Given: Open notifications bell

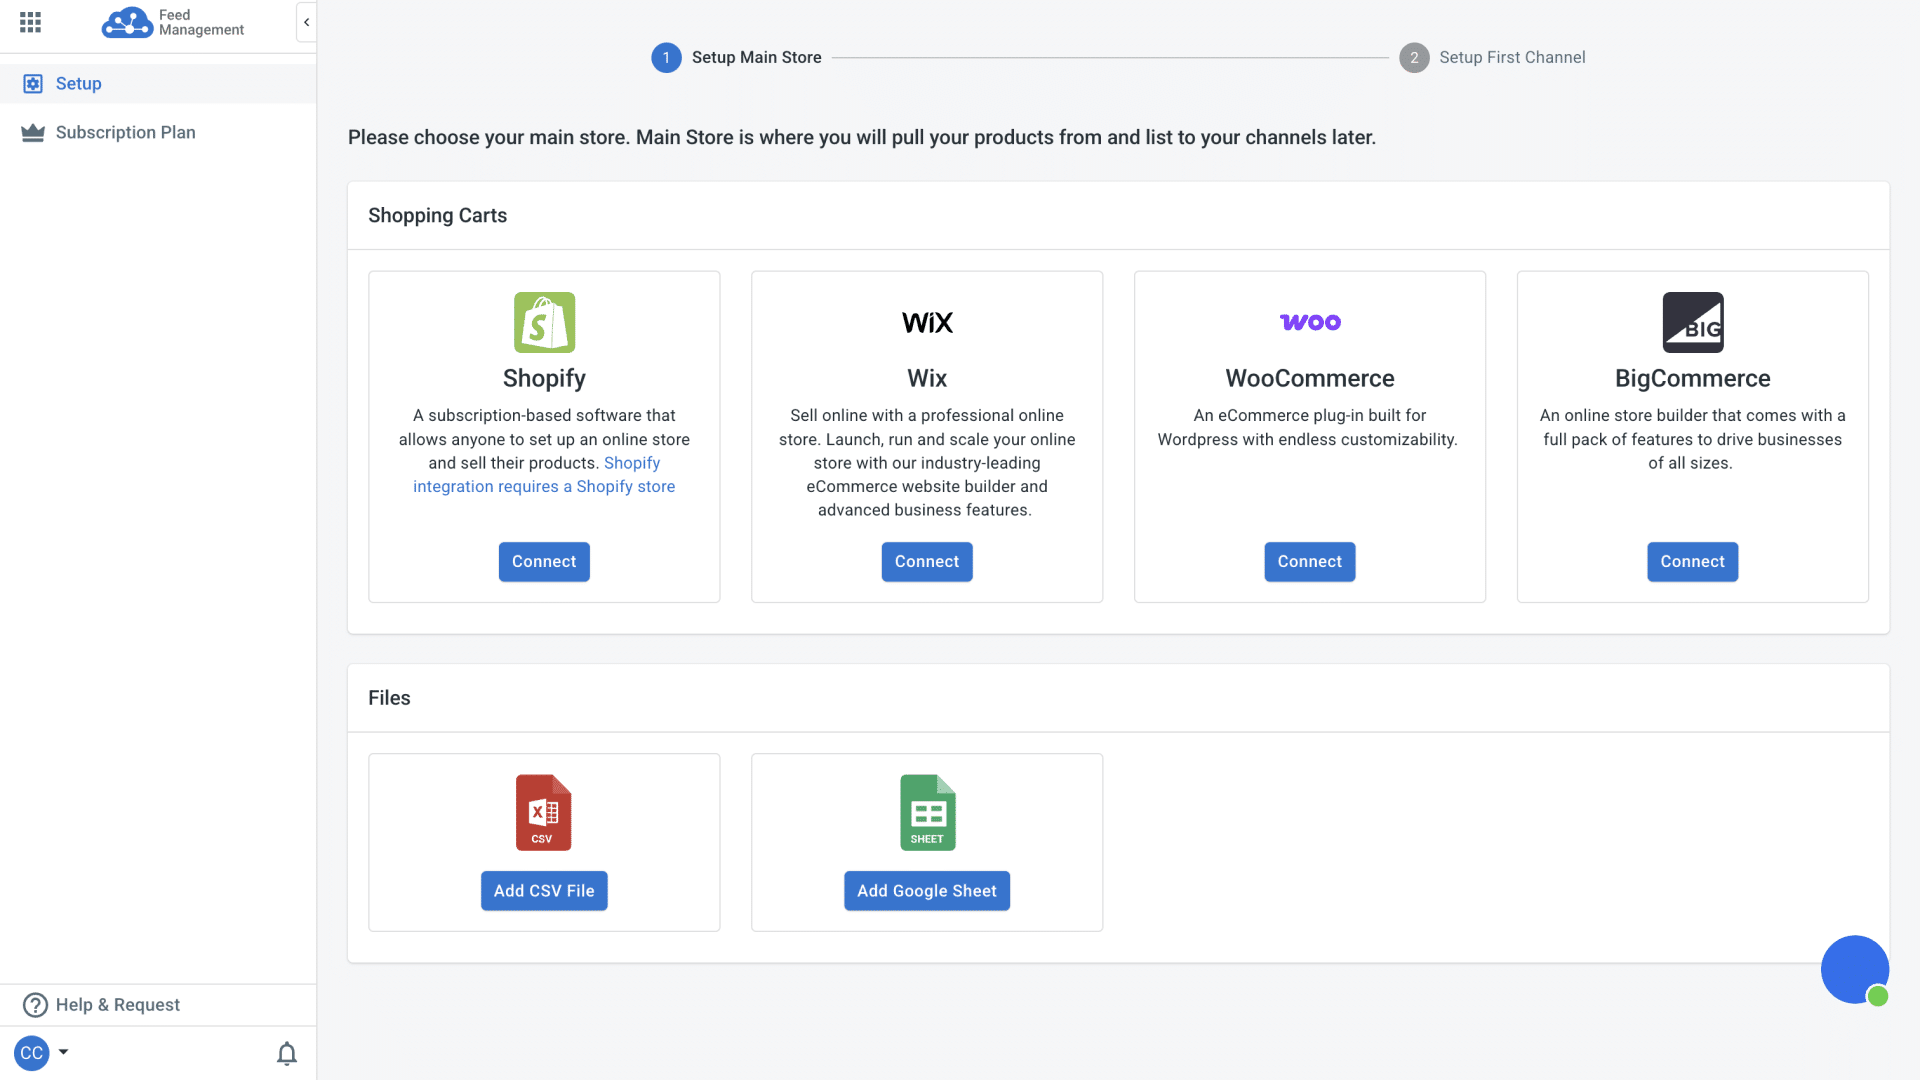Looking at the screenshot, I should (x=287, y=1053).
